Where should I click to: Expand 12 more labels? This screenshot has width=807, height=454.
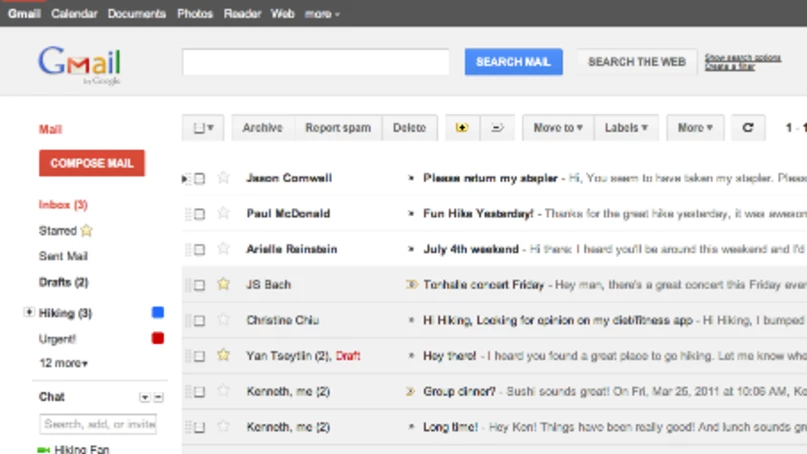click(63, 363)
